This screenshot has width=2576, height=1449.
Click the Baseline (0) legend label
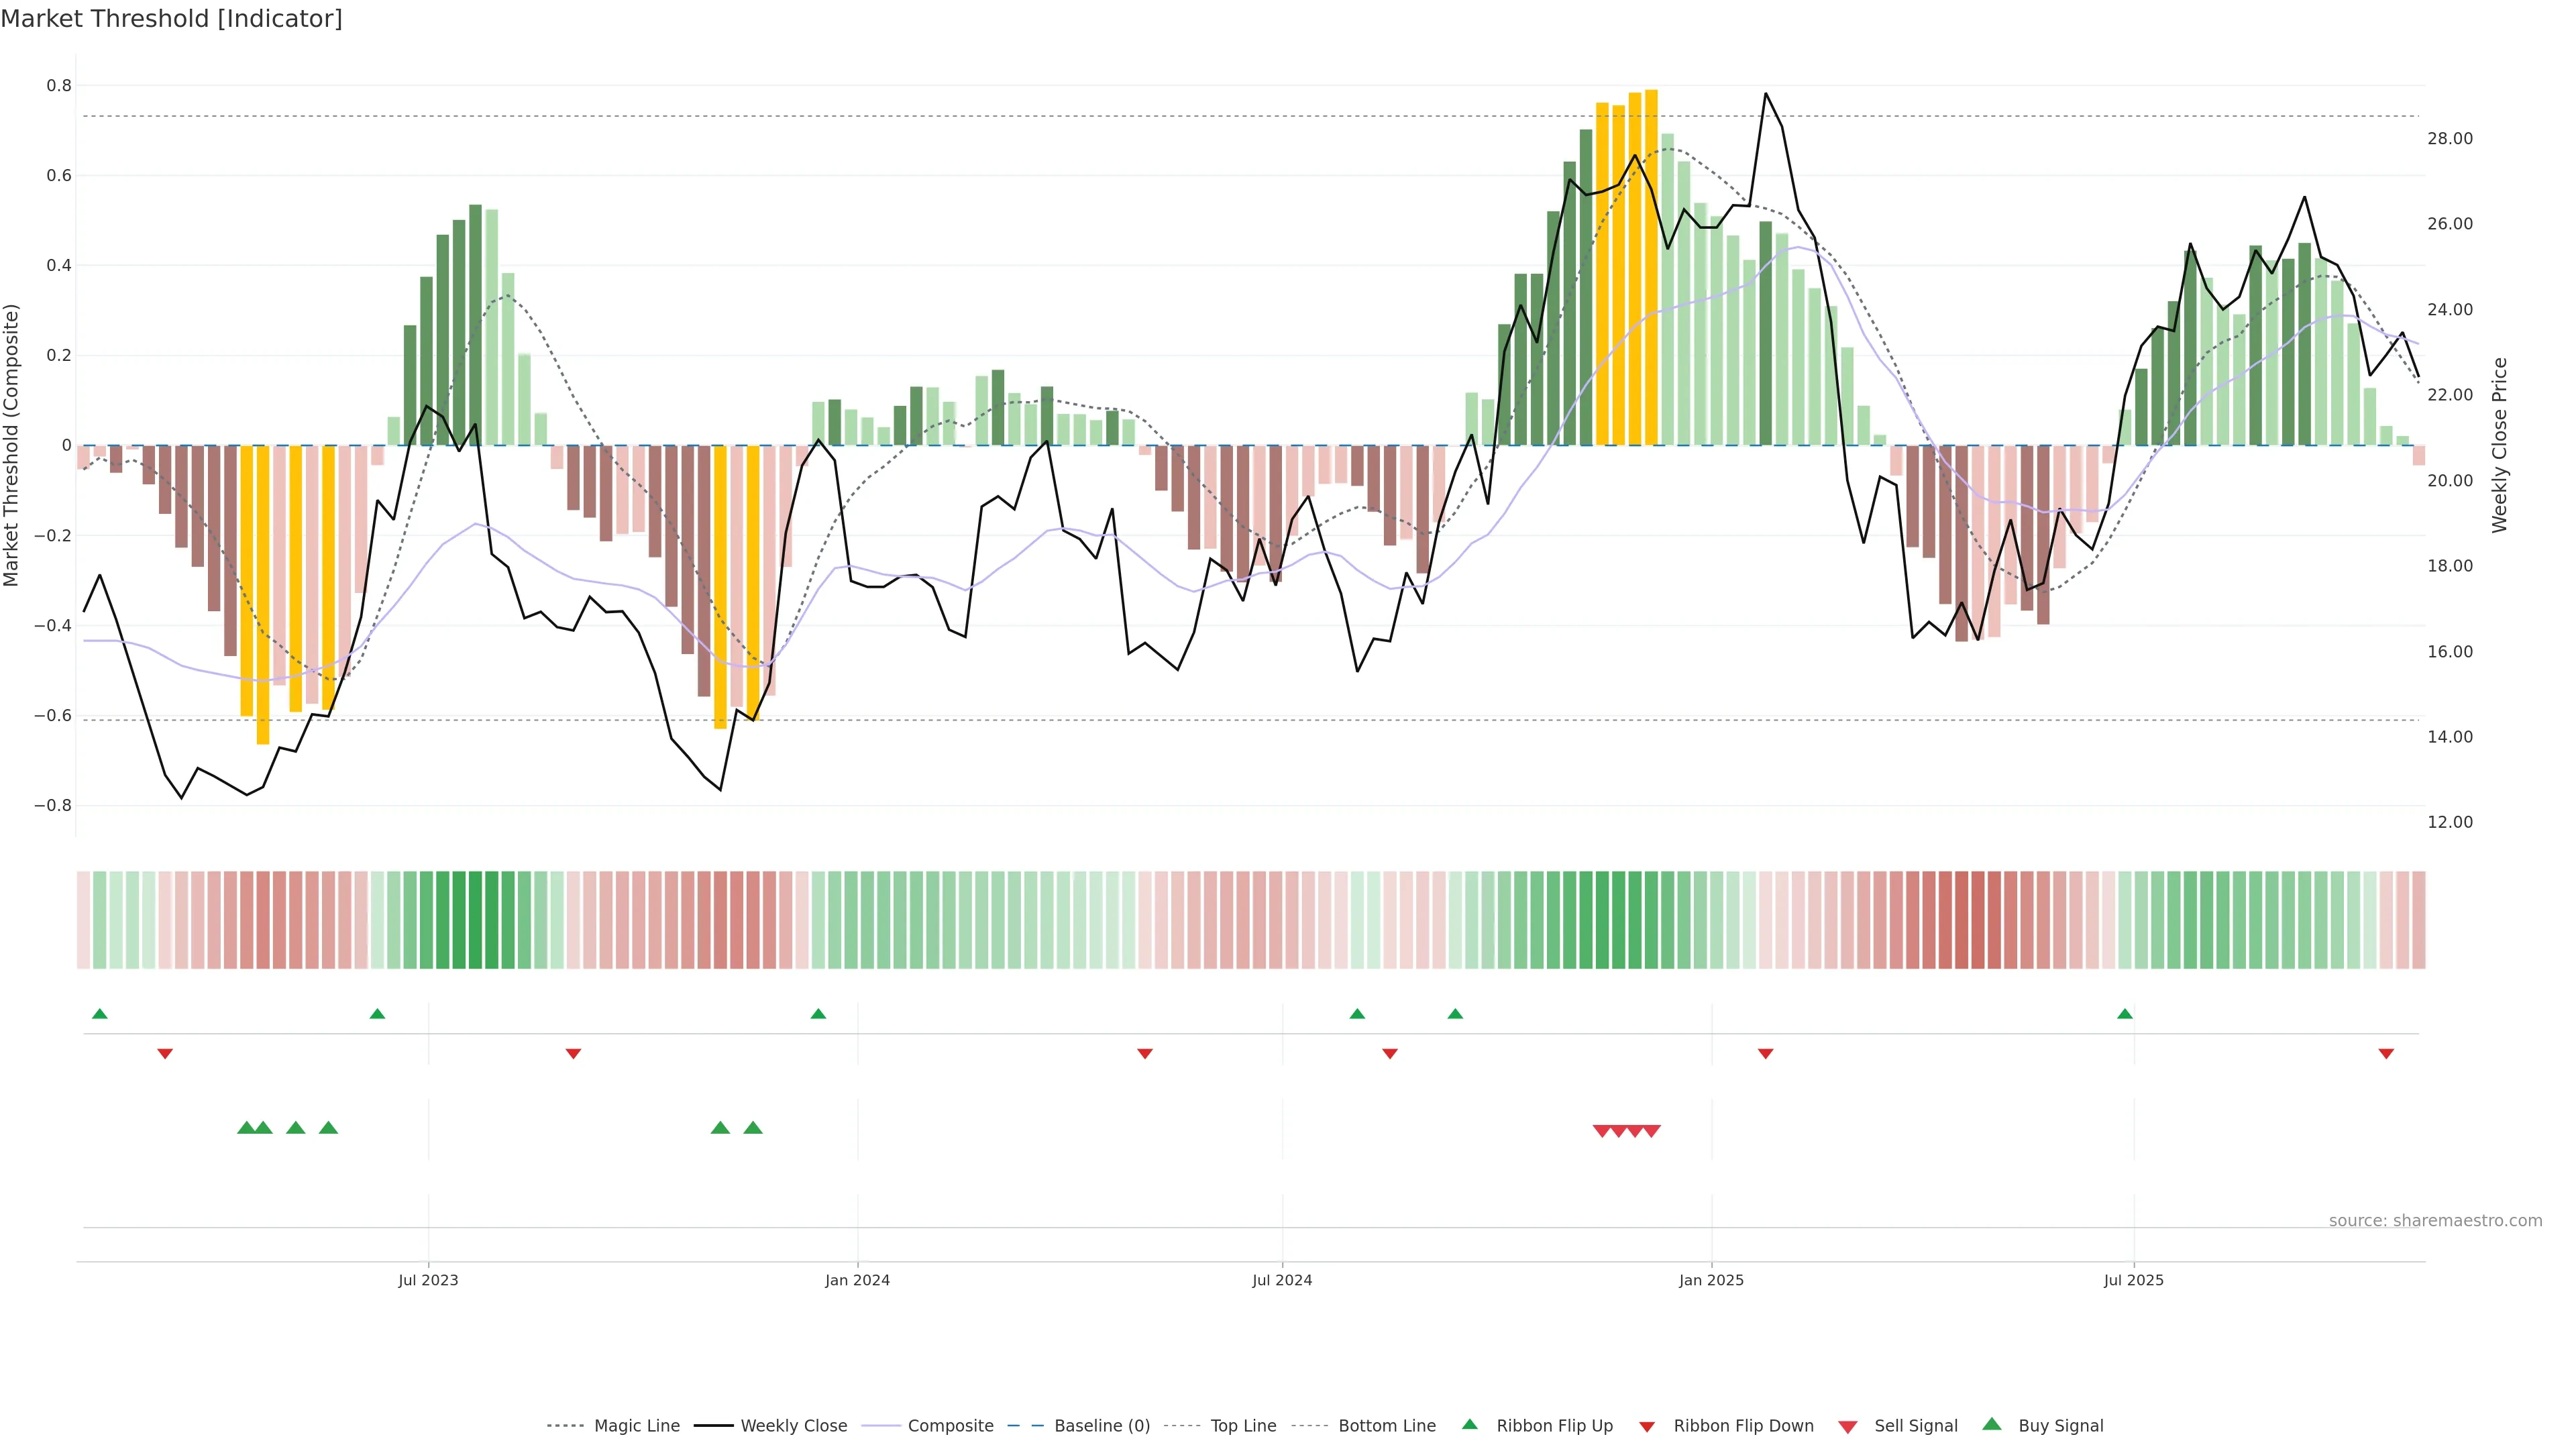pos(1102,1426)
